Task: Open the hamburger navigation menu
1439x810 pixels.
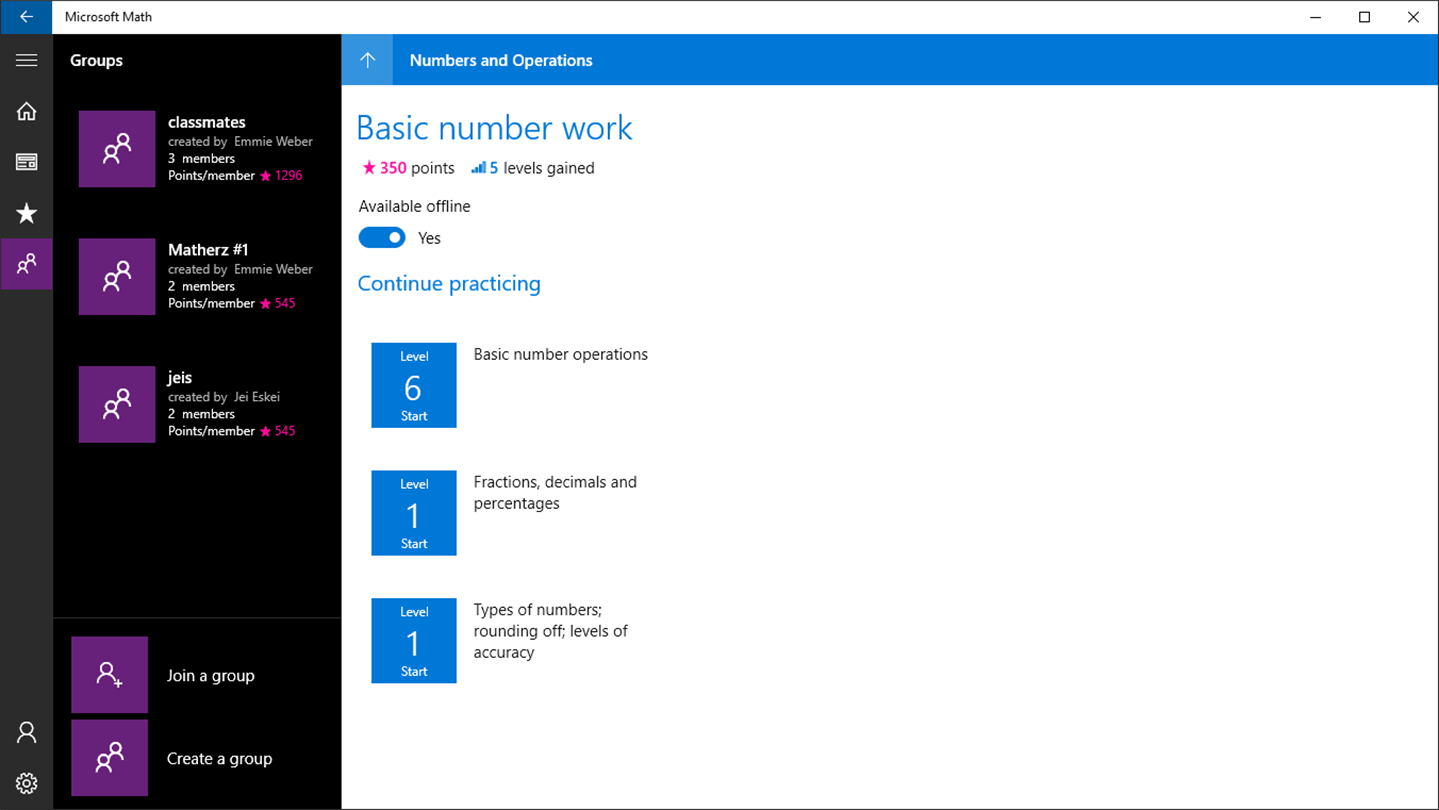Action: [x=26, y=60]
